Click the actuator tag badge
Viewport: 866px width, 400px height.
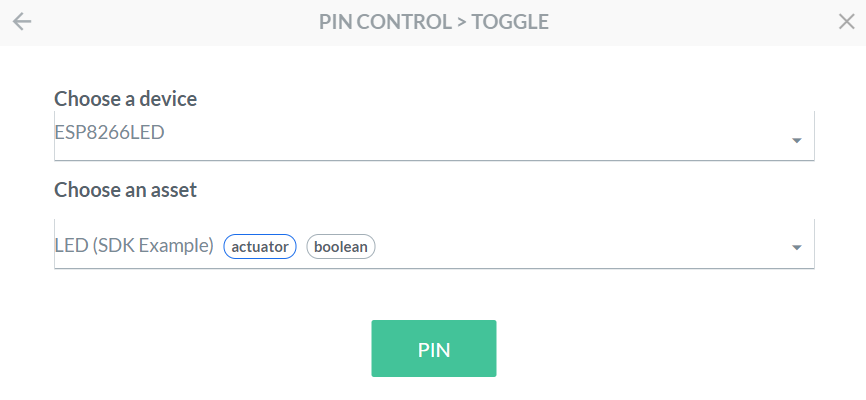260,246
